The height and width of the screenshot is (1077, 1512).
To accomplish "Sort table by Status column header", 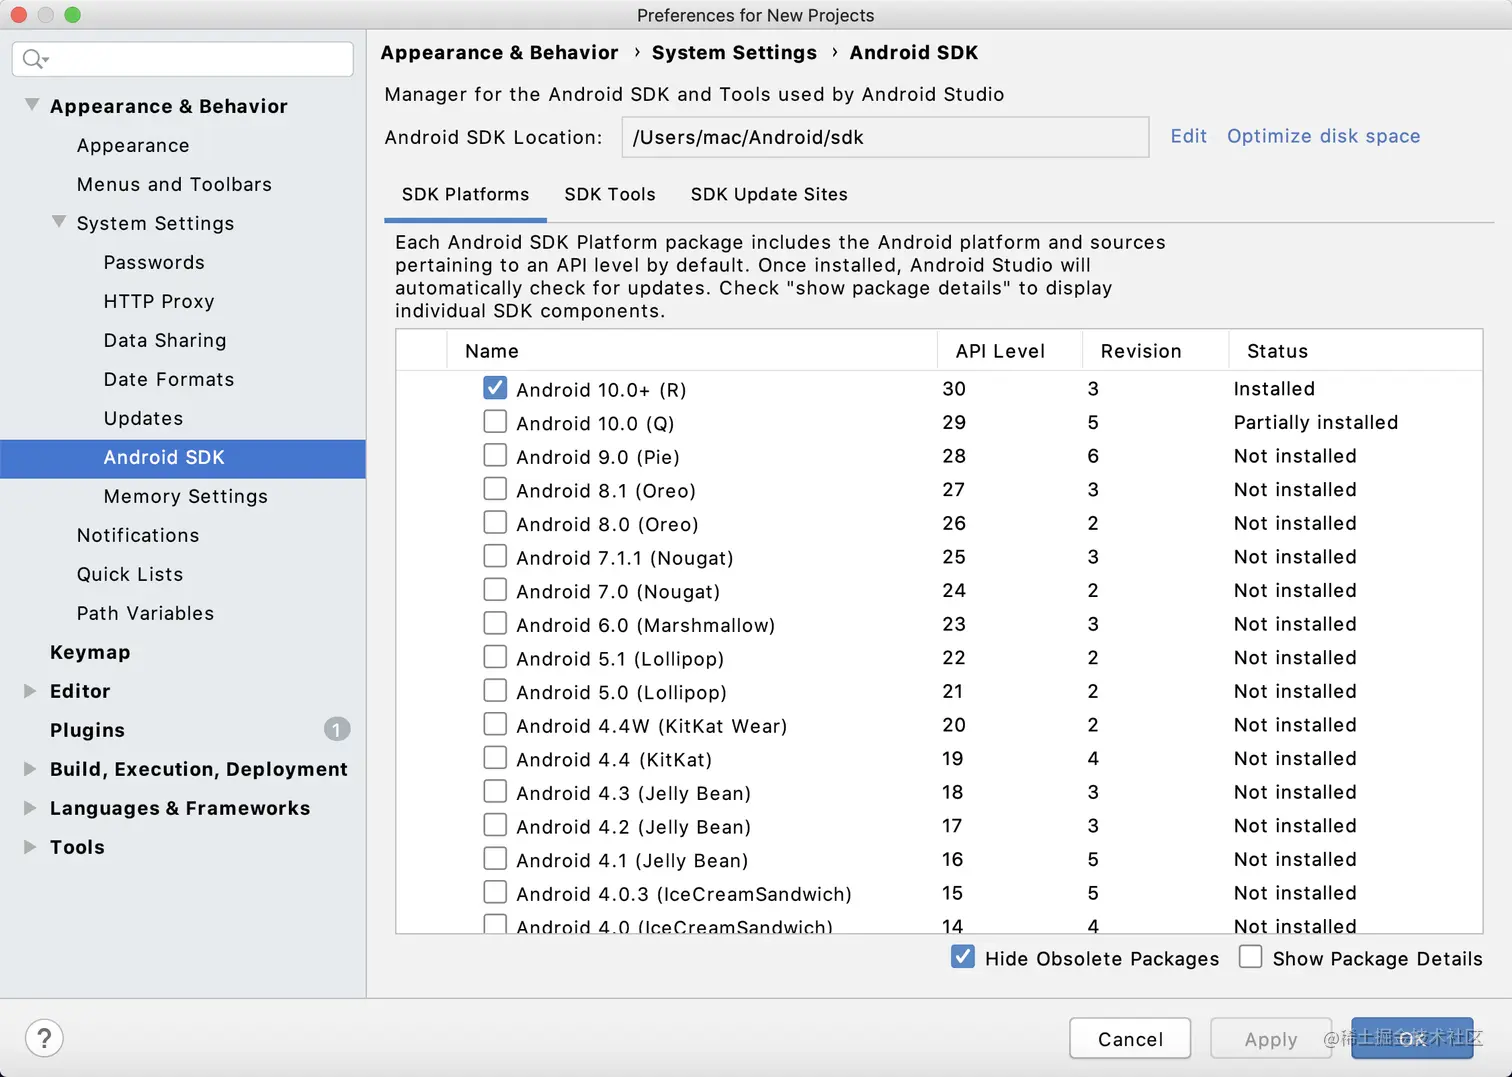I will pos(1355,351).
